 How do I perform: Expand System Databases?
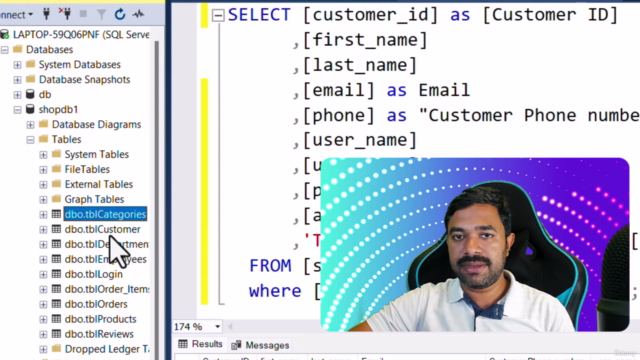pos(18,65)
